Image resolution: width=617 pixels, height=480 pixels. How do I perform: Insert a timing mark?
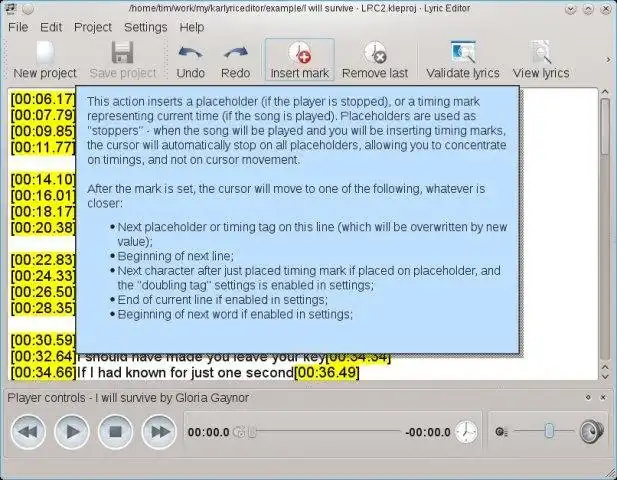[300, 60]
